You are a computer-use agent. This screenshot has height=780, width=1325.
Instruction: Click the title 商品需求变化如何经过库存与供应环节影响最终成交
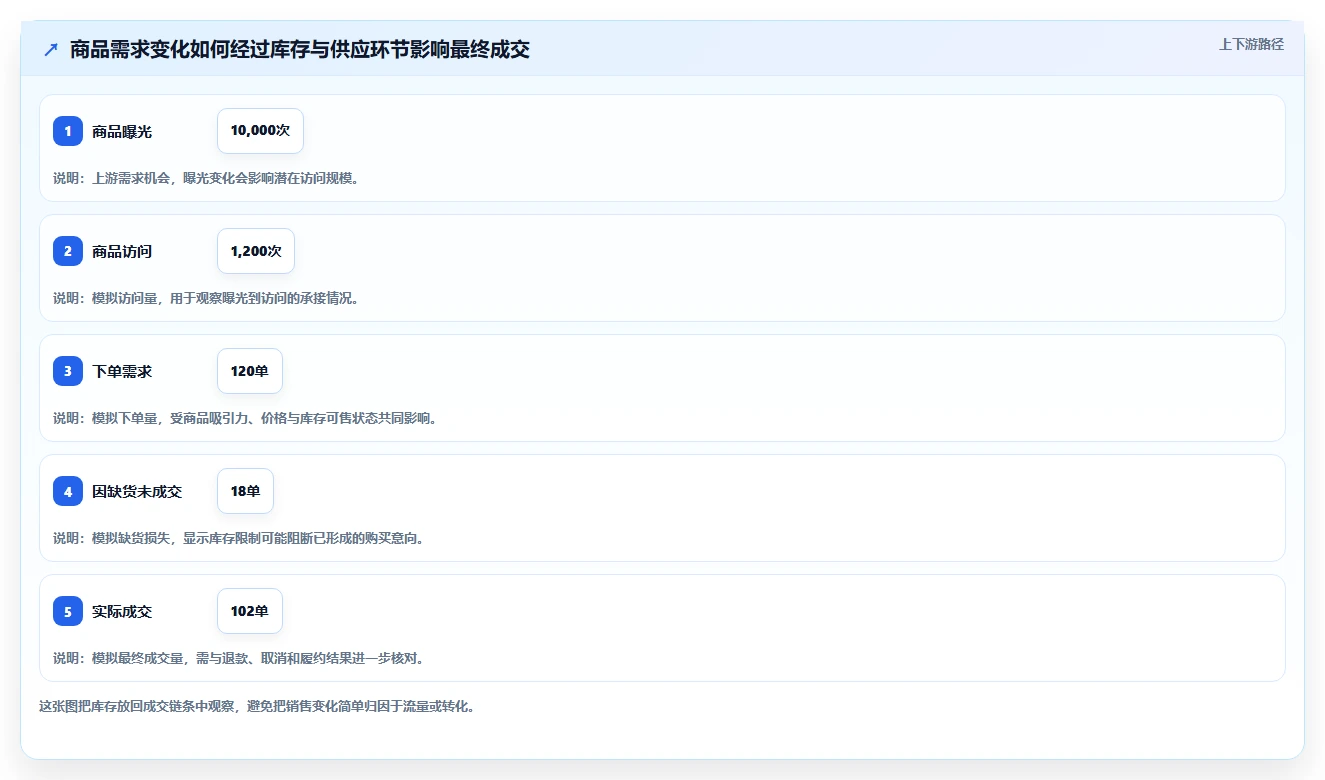coord(300,50)
